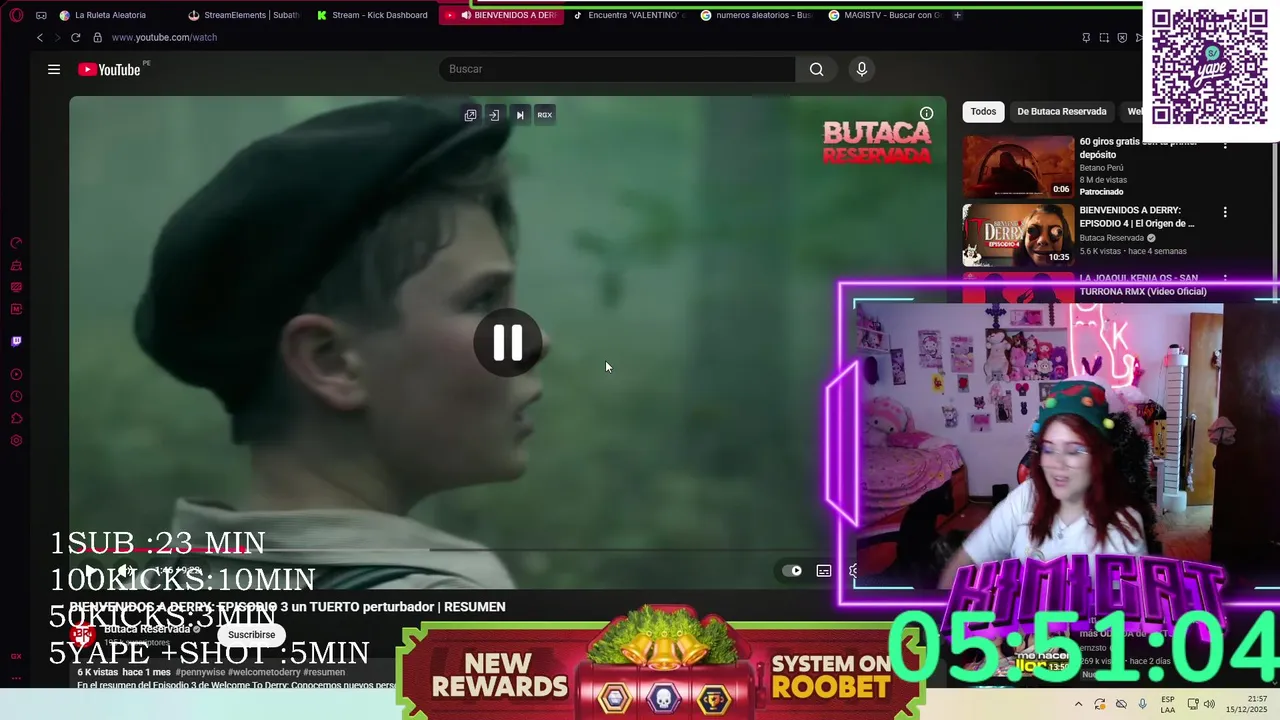Click the YouTube search magnifier button
The height and width of the screenshot is (720, 1280).
(x=817, y=69)
